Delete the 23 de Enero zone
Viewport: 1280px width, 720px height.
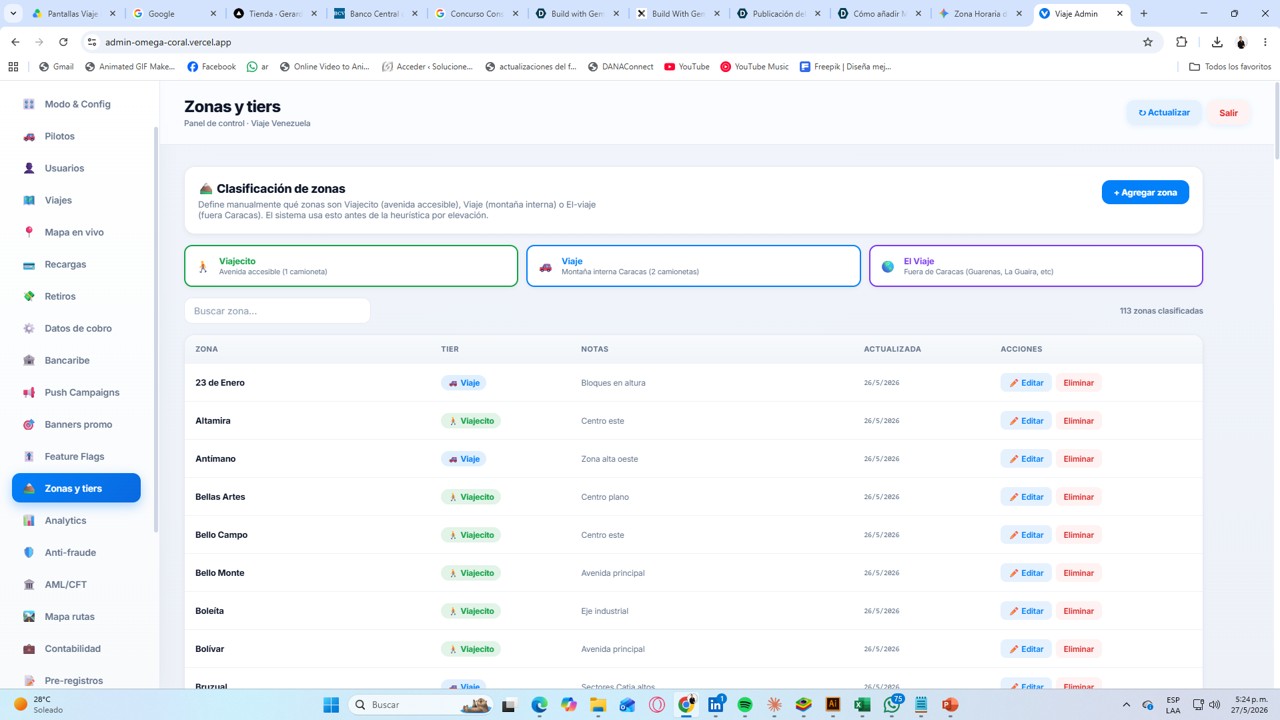point(1078,383)
